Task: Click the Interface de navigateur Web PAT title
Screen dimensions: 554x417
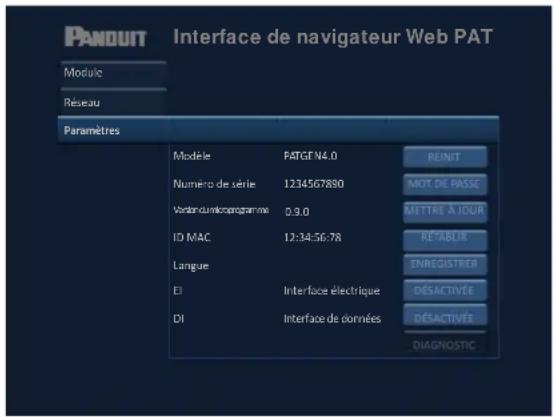Action: pos(332,37)
